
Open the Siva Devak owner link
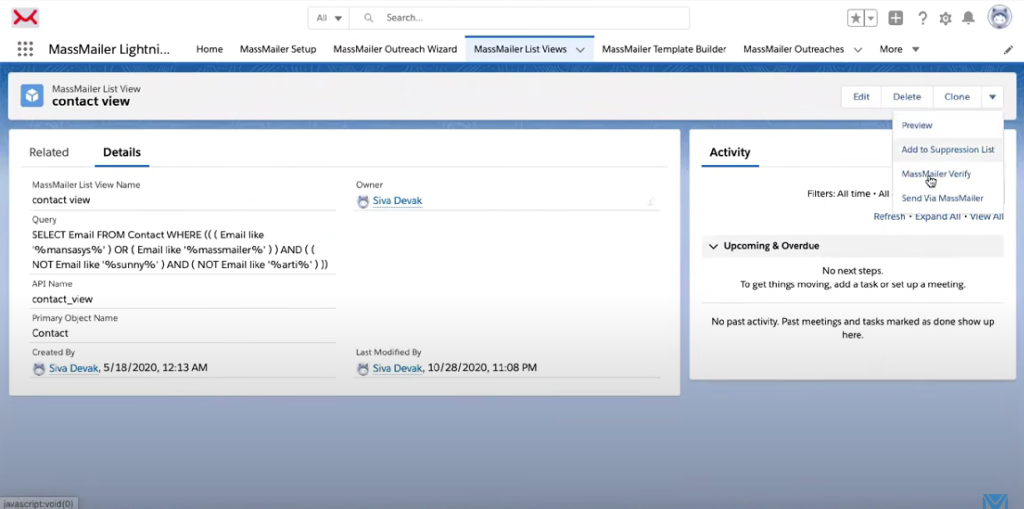pyautogui.click(x=397, y=201)
